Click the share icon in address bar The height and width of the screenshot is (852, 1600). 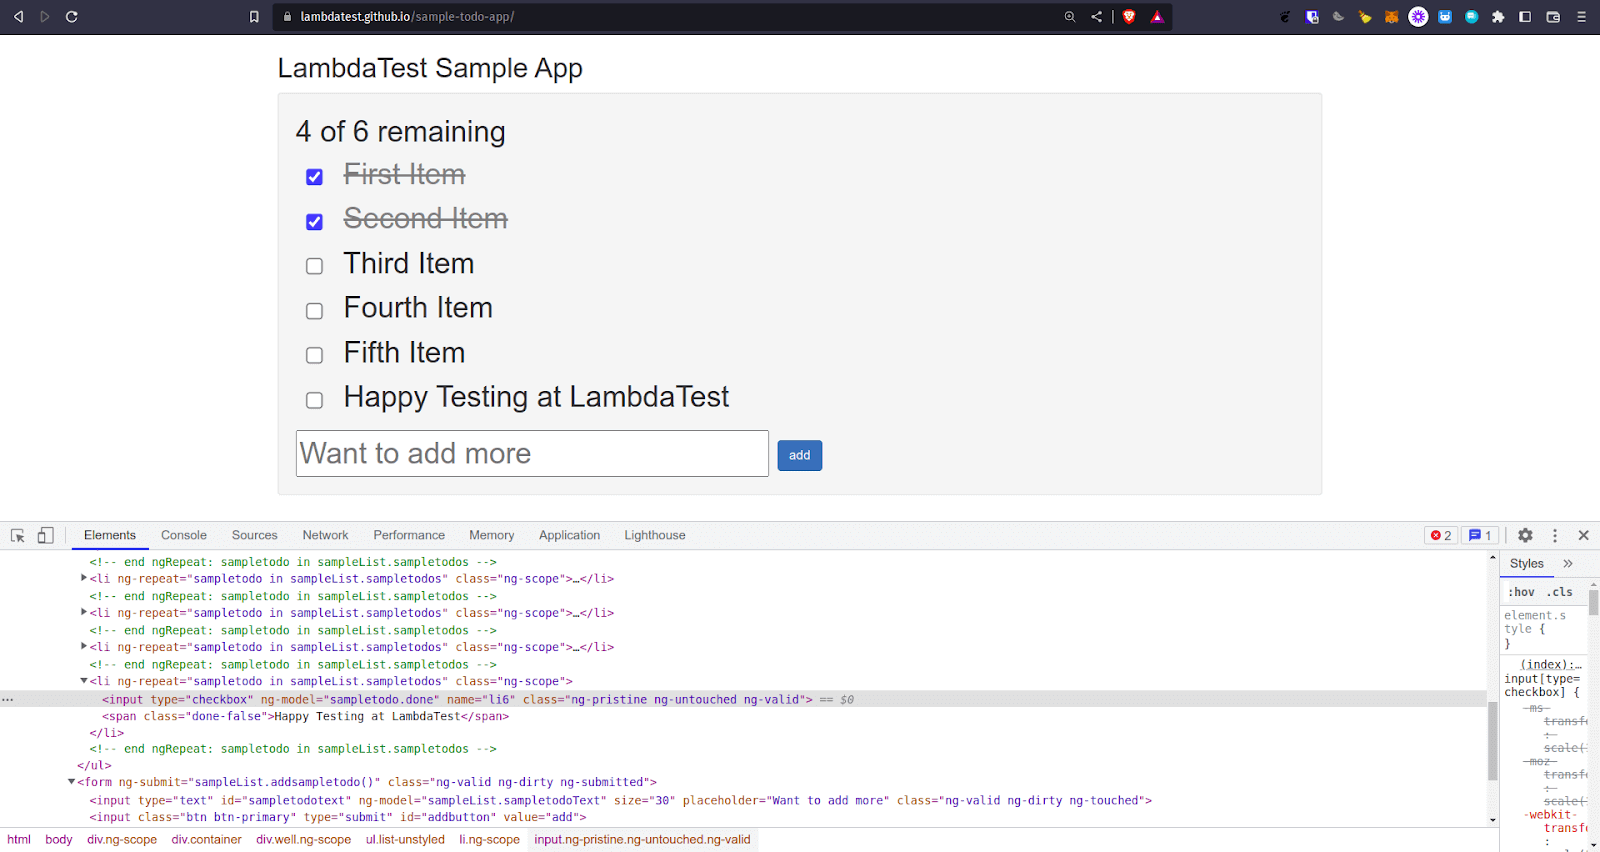click(1097, 17)
